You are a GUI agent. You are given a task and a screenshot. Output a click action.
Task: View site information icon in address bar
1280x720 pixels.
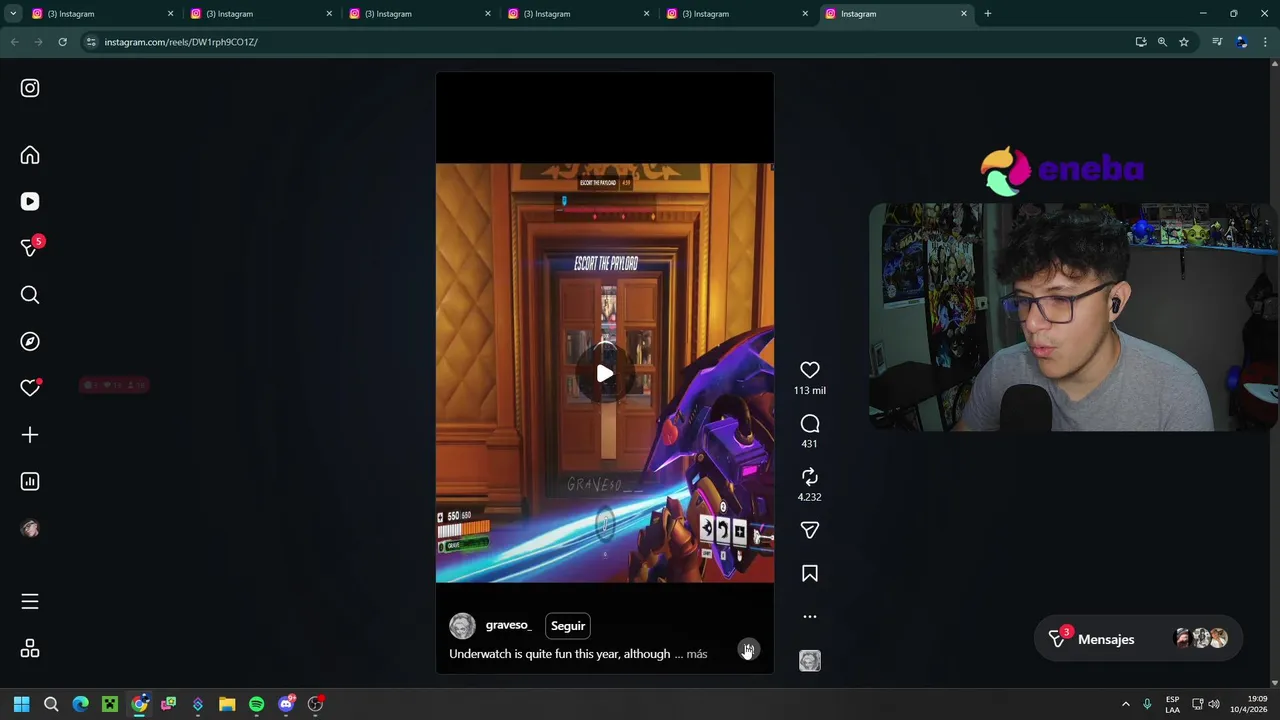coord(91,42)
